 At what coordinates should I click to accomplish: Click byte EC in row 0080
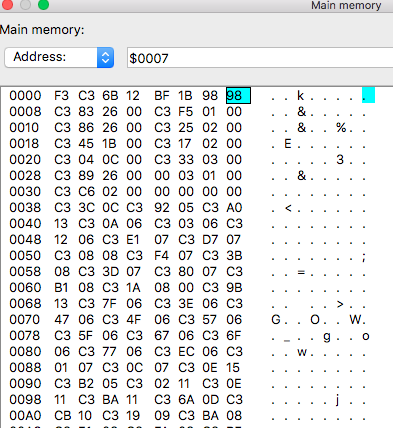coord(186,352)
